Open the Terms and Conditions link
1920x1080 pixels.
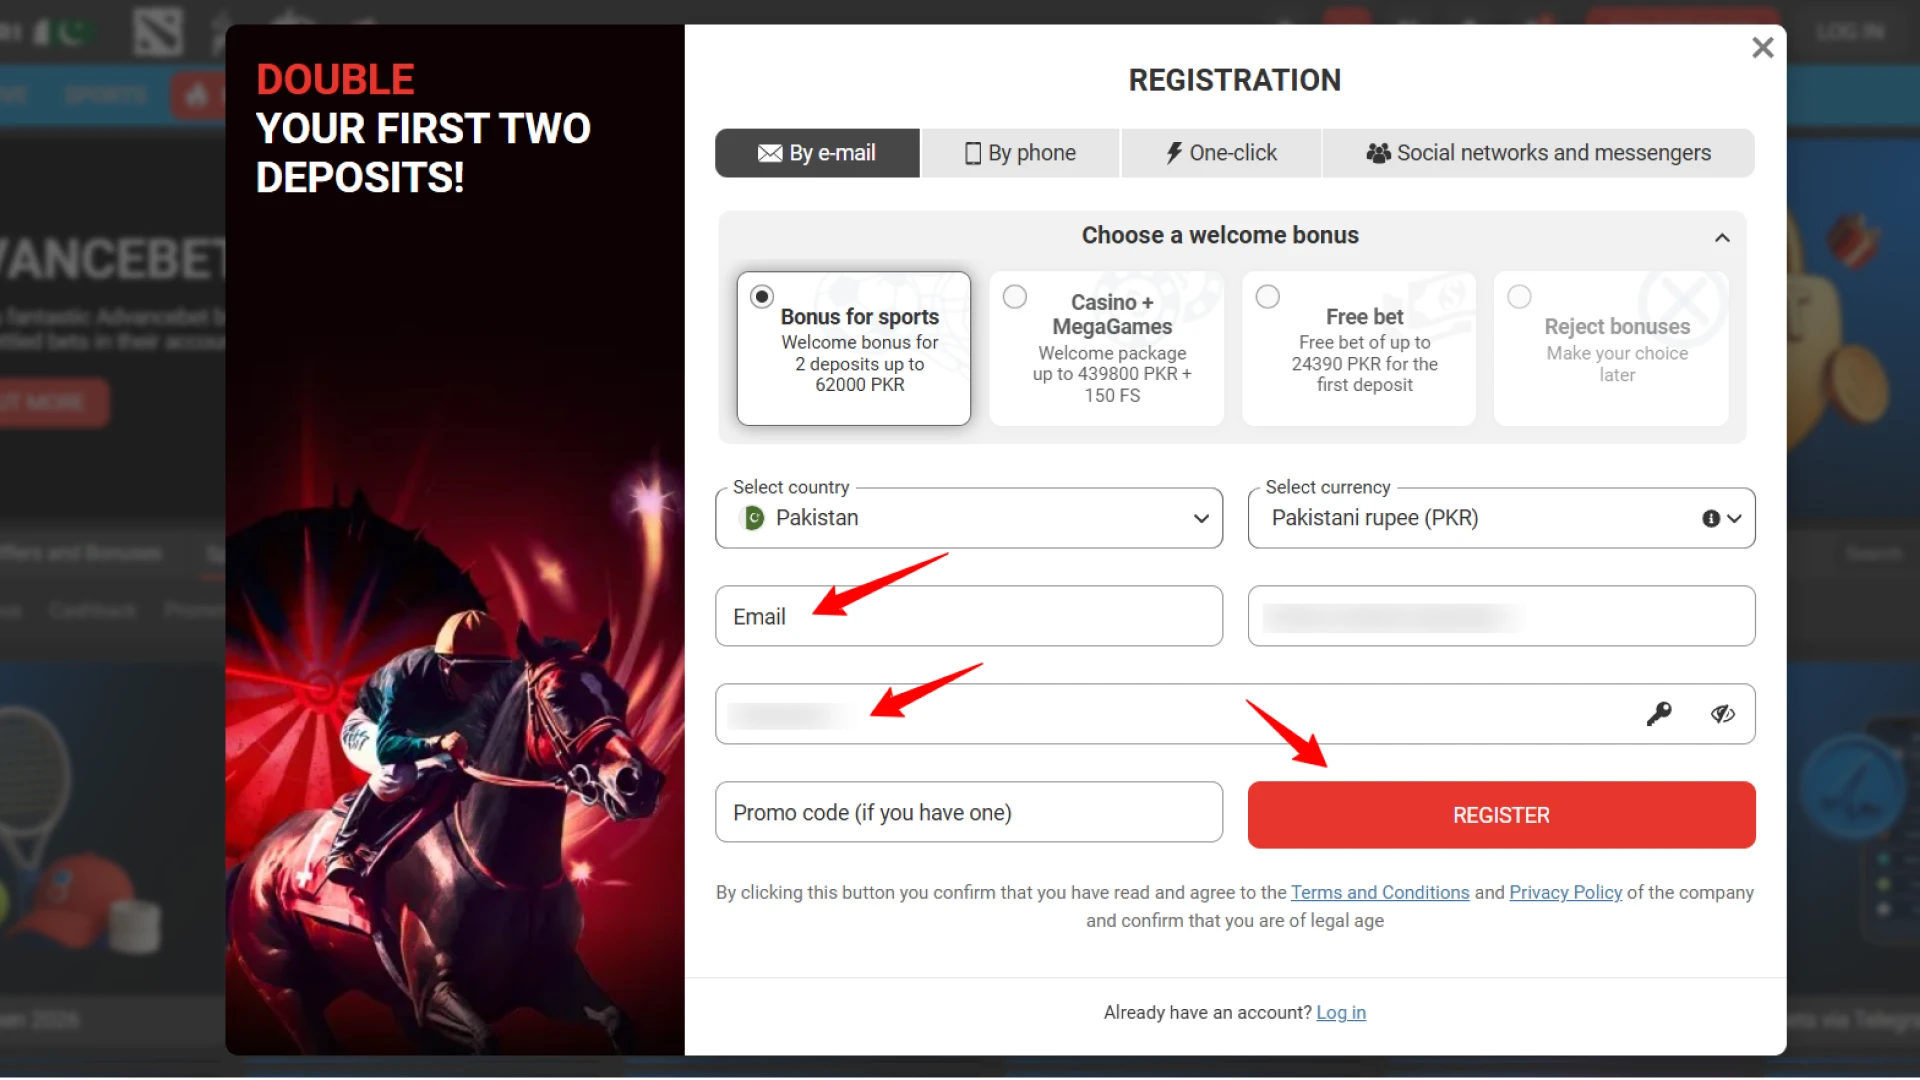click(x=1379, y=892)
